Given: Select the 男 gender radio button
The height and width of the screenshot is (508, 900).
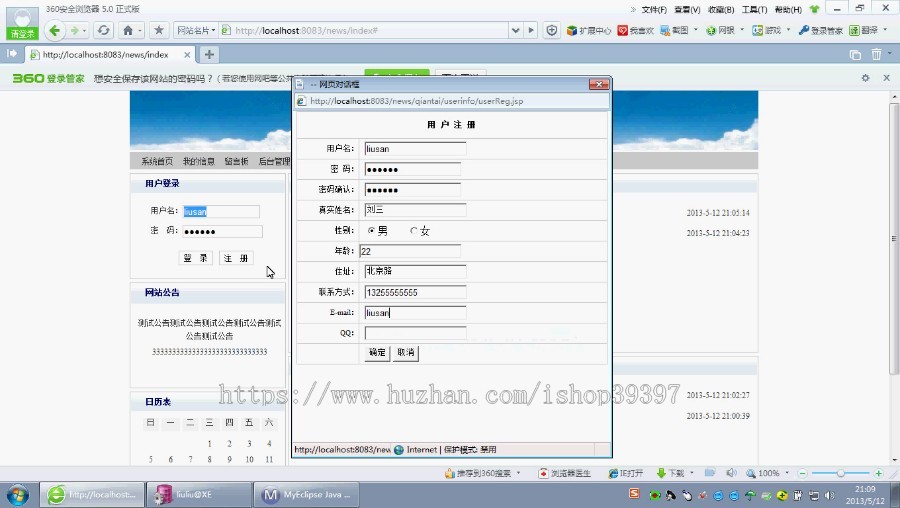Looking at the screenshot, I should pyautogui.click(x=371, y=230).
